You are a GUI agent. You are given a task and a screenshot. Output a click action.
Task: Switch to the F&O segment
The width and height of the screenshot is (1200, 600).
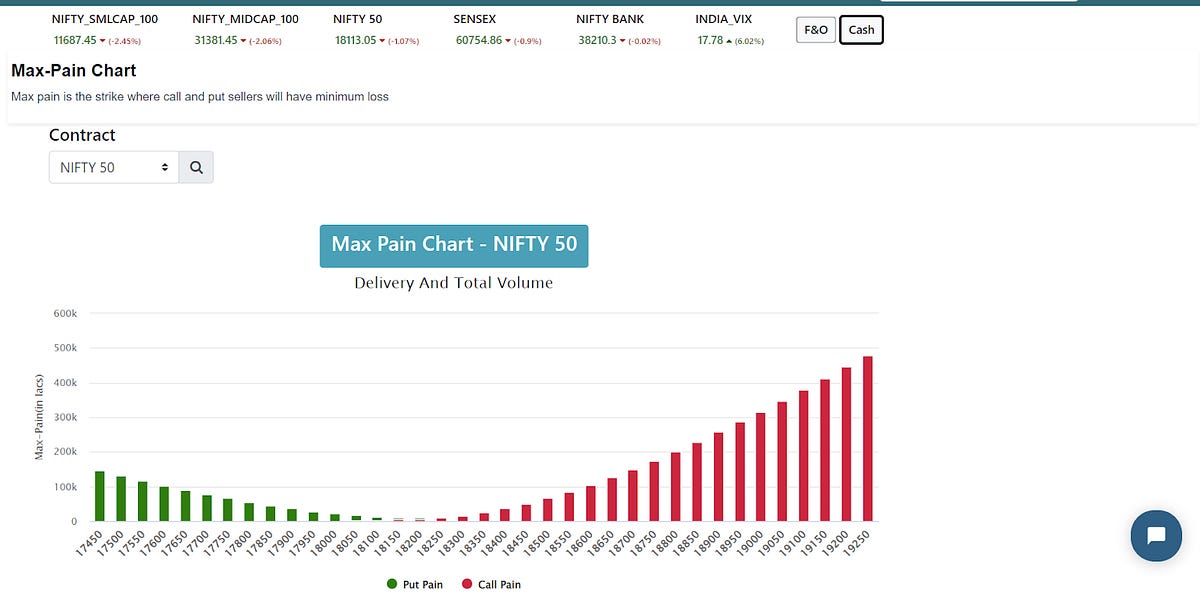point(815,29)
